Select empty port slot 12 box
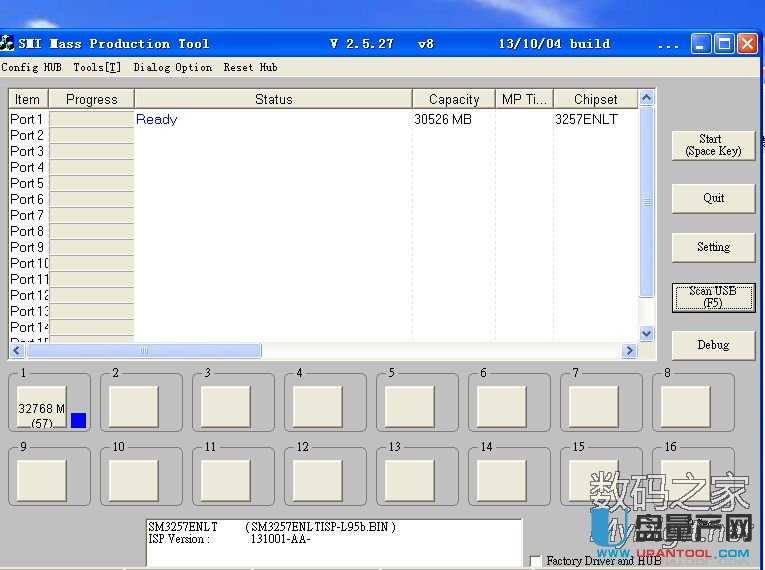This screenshot has height=570, width=765. click(x=318, y=480)
